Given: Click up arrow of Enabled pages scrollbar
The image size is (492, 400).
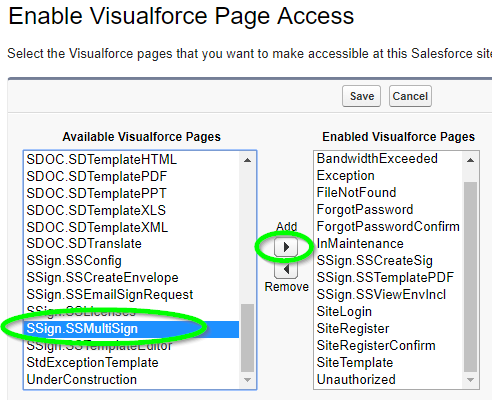Looking at the screenshot, I should [470, 160].
